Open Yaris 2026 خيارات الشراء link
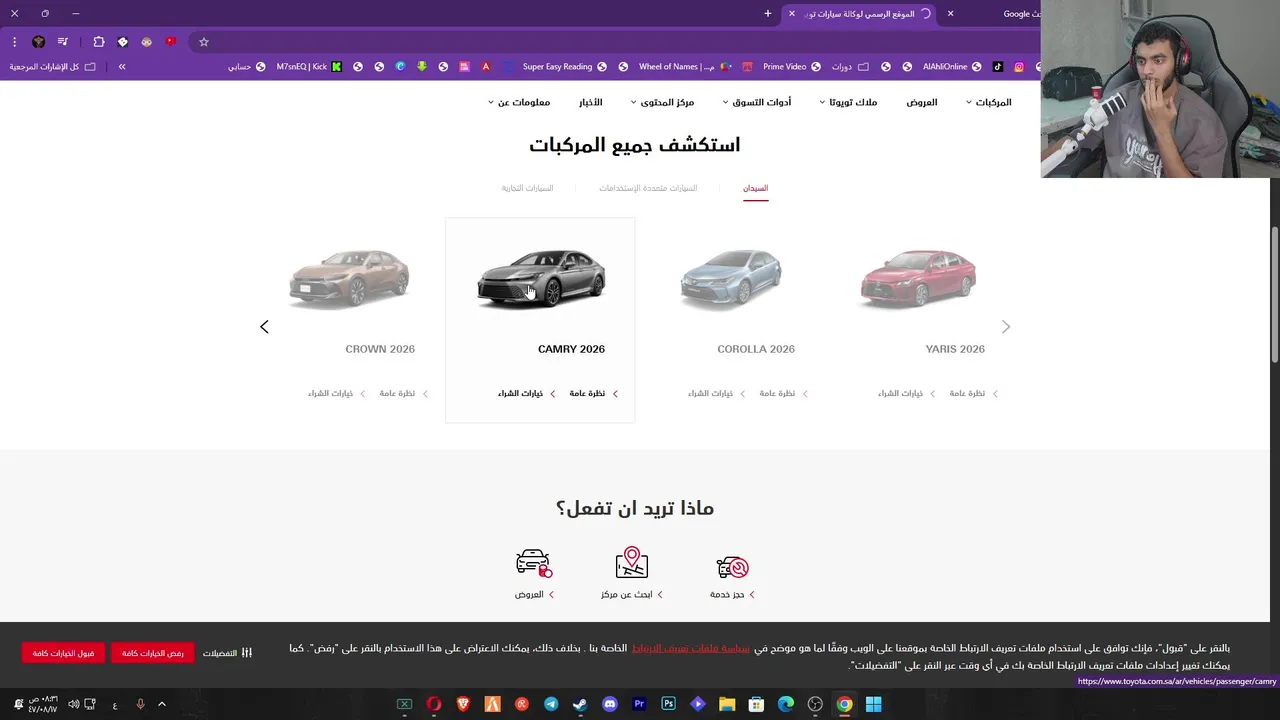This screenshot has width=1280, height=720. (x=906, y=394)
